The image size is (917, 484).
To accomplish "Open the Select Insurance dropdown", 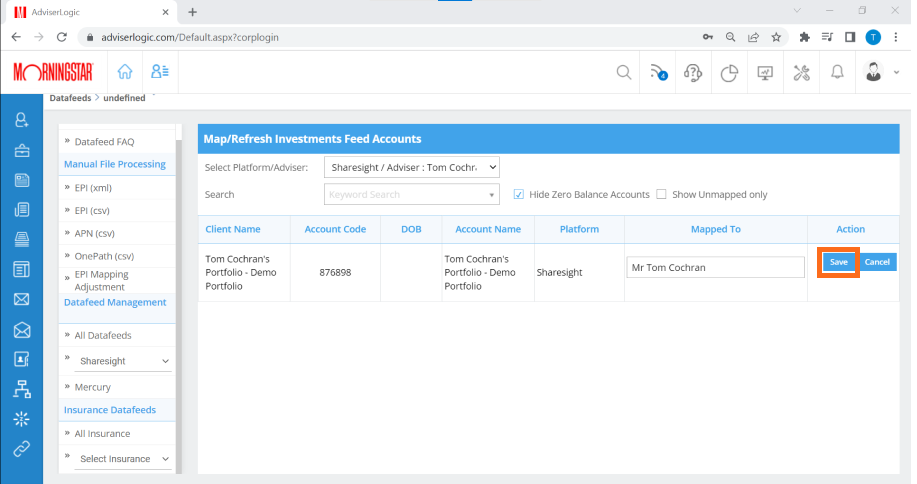I will 123,459.
